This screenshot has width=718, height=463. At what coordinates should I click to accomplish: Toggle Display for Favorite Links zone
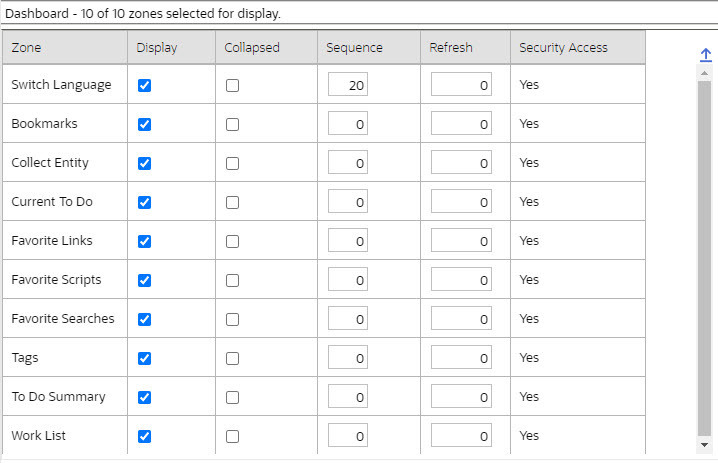[144, 242]
